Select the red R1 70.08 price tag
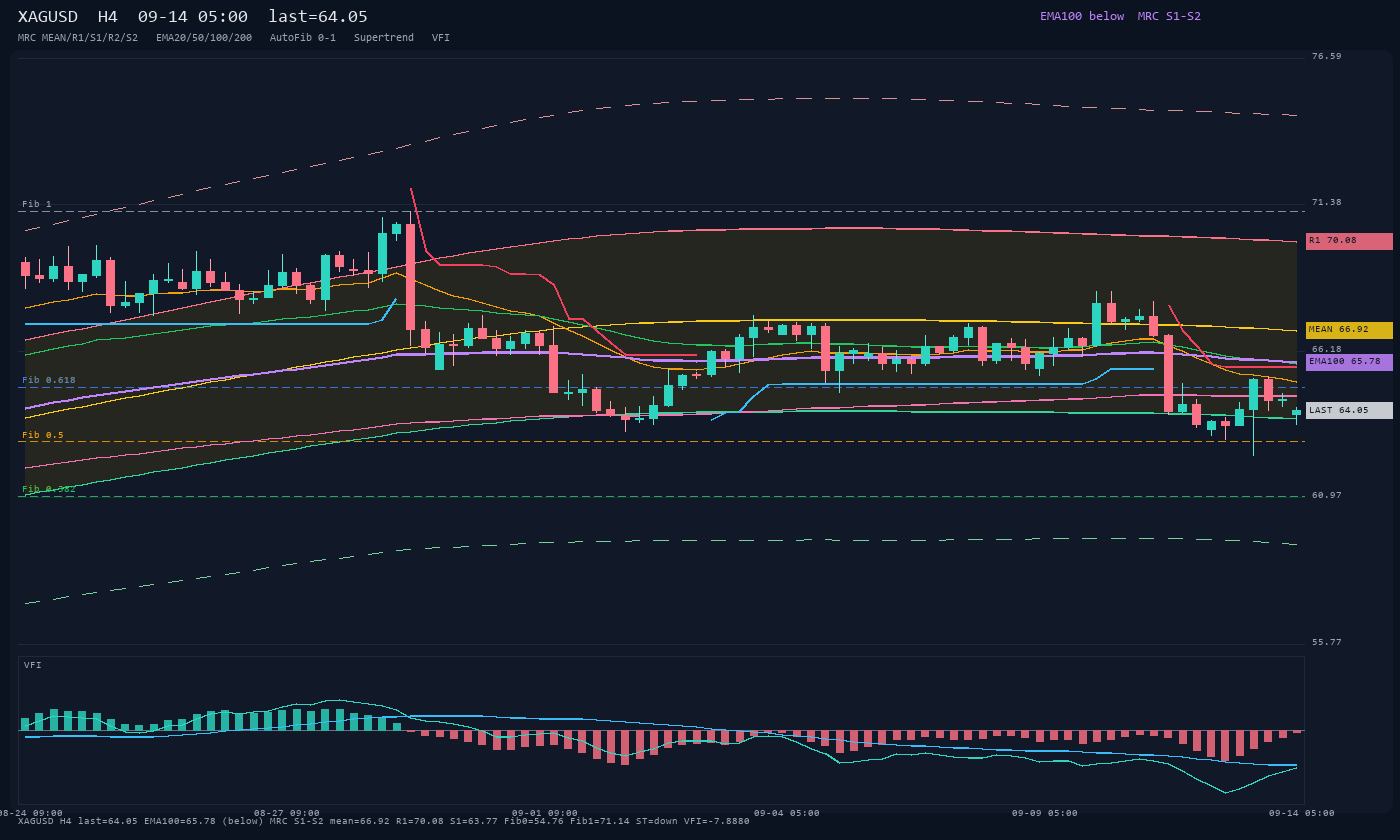Viewport: 1400px width, 840px height. [1349, 241]
